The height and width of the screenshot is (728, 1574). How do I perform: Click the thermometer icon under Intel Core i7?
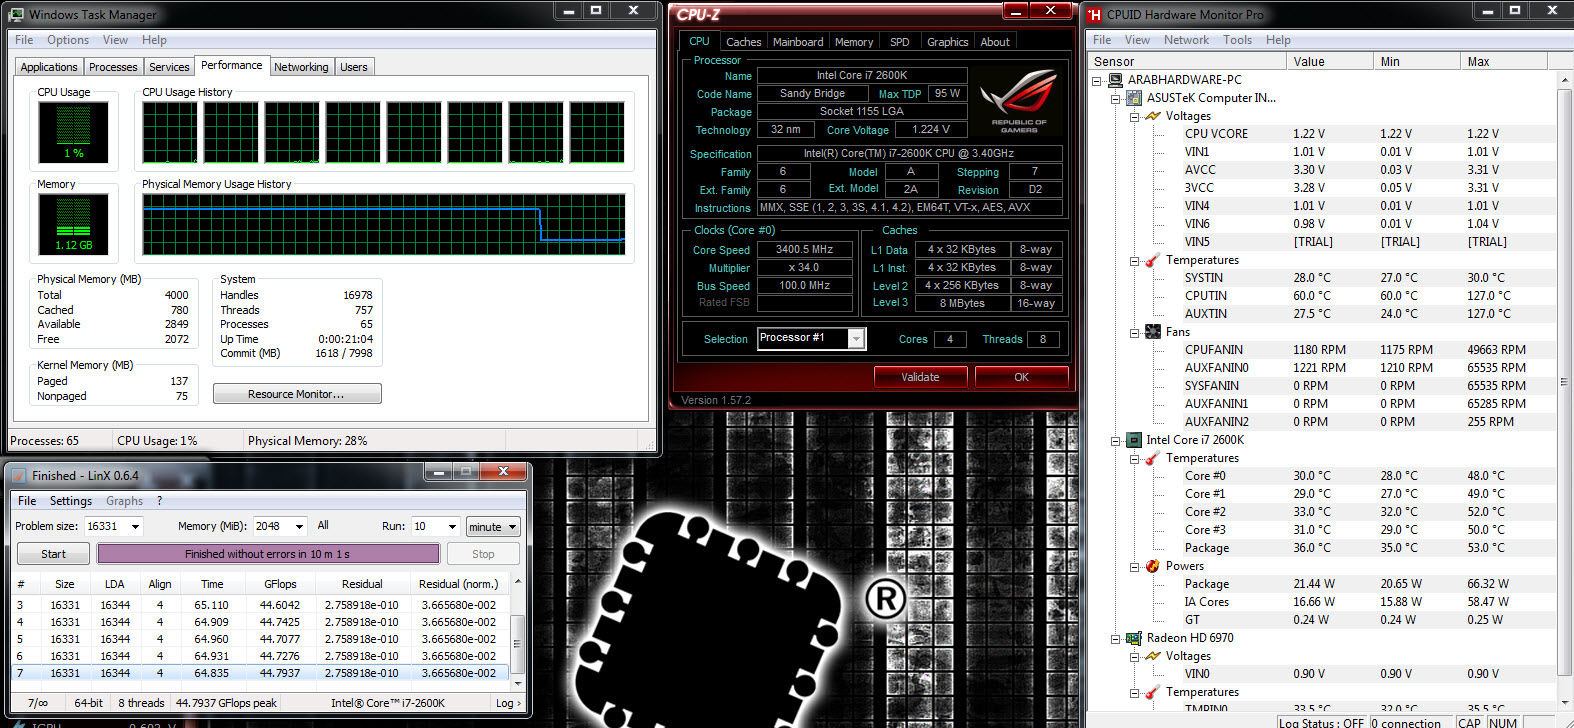(1152, 458)
